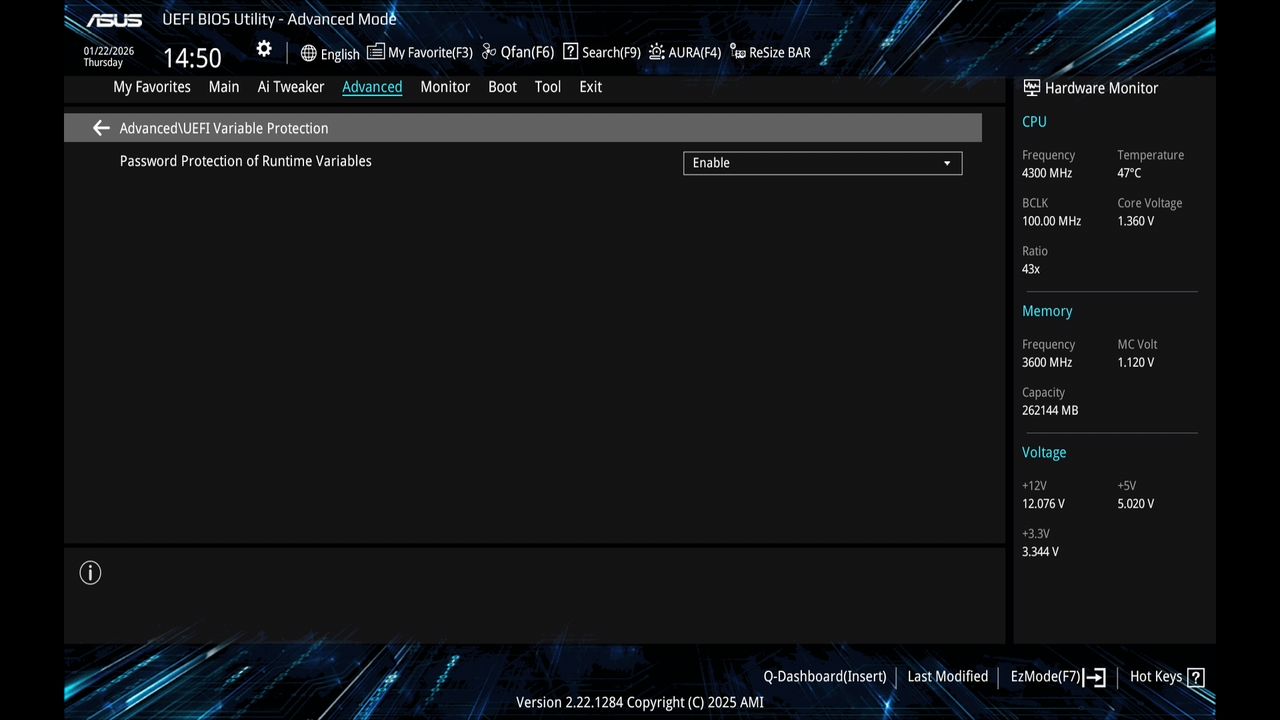Open Q-Dashboard(Insert)
Image resolution: width=1280 pixels, height=720 pixels.
tap(824, 677)
